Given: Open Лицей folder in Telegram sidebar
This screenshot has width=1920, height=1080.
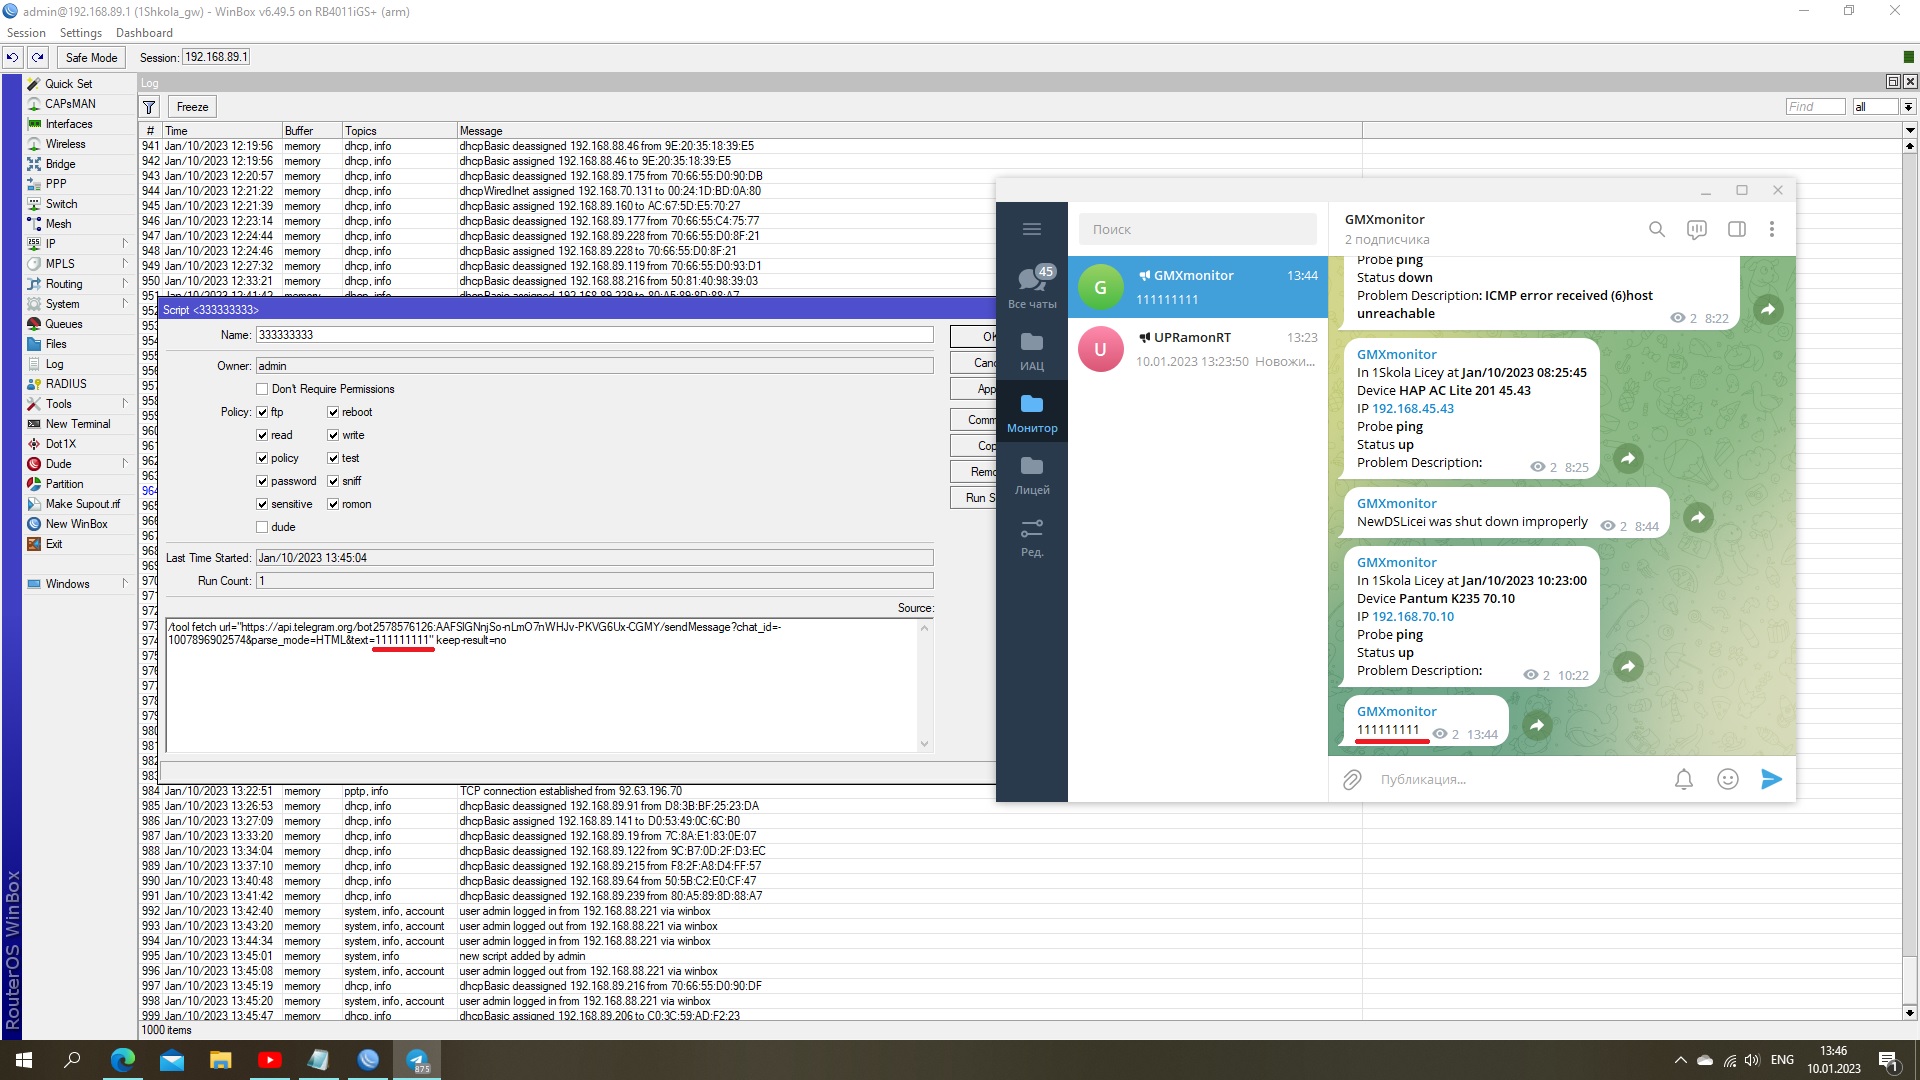Looking at the screenshot, I should click(1032, 476).
